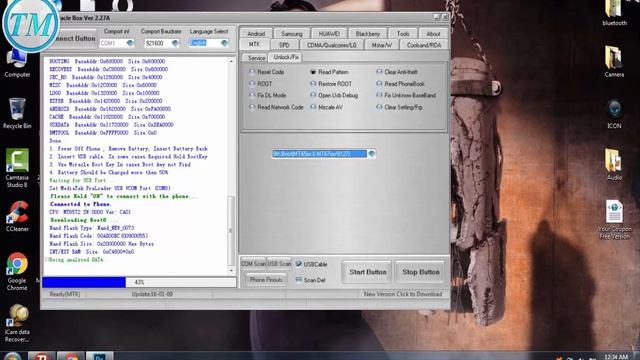Open the Tools tab
This screenshot has height=360, width=640.
403,33
